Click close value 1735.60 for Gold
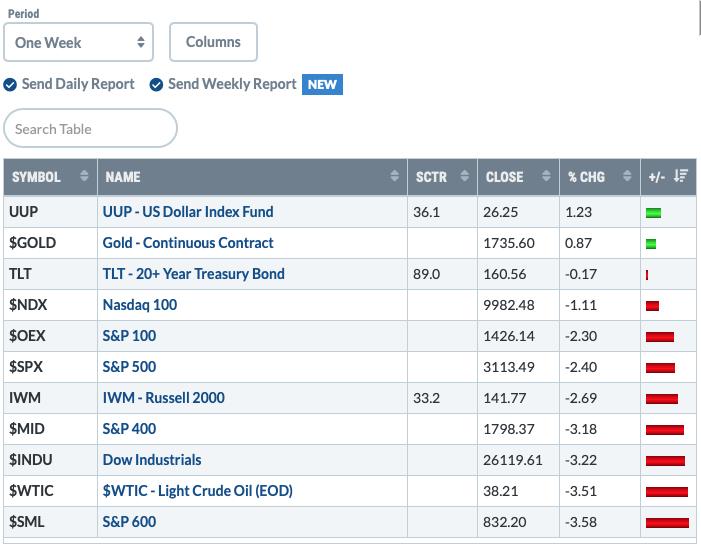The width and height of the screenshot is (701, 547). click(509, 243)
